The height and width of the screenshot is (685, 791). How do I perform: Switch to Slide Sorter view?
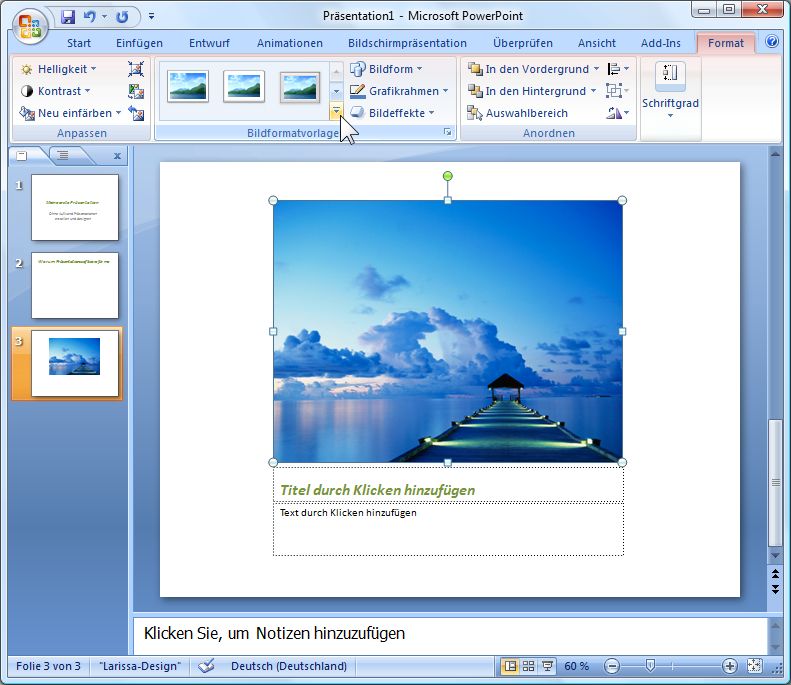528,666
